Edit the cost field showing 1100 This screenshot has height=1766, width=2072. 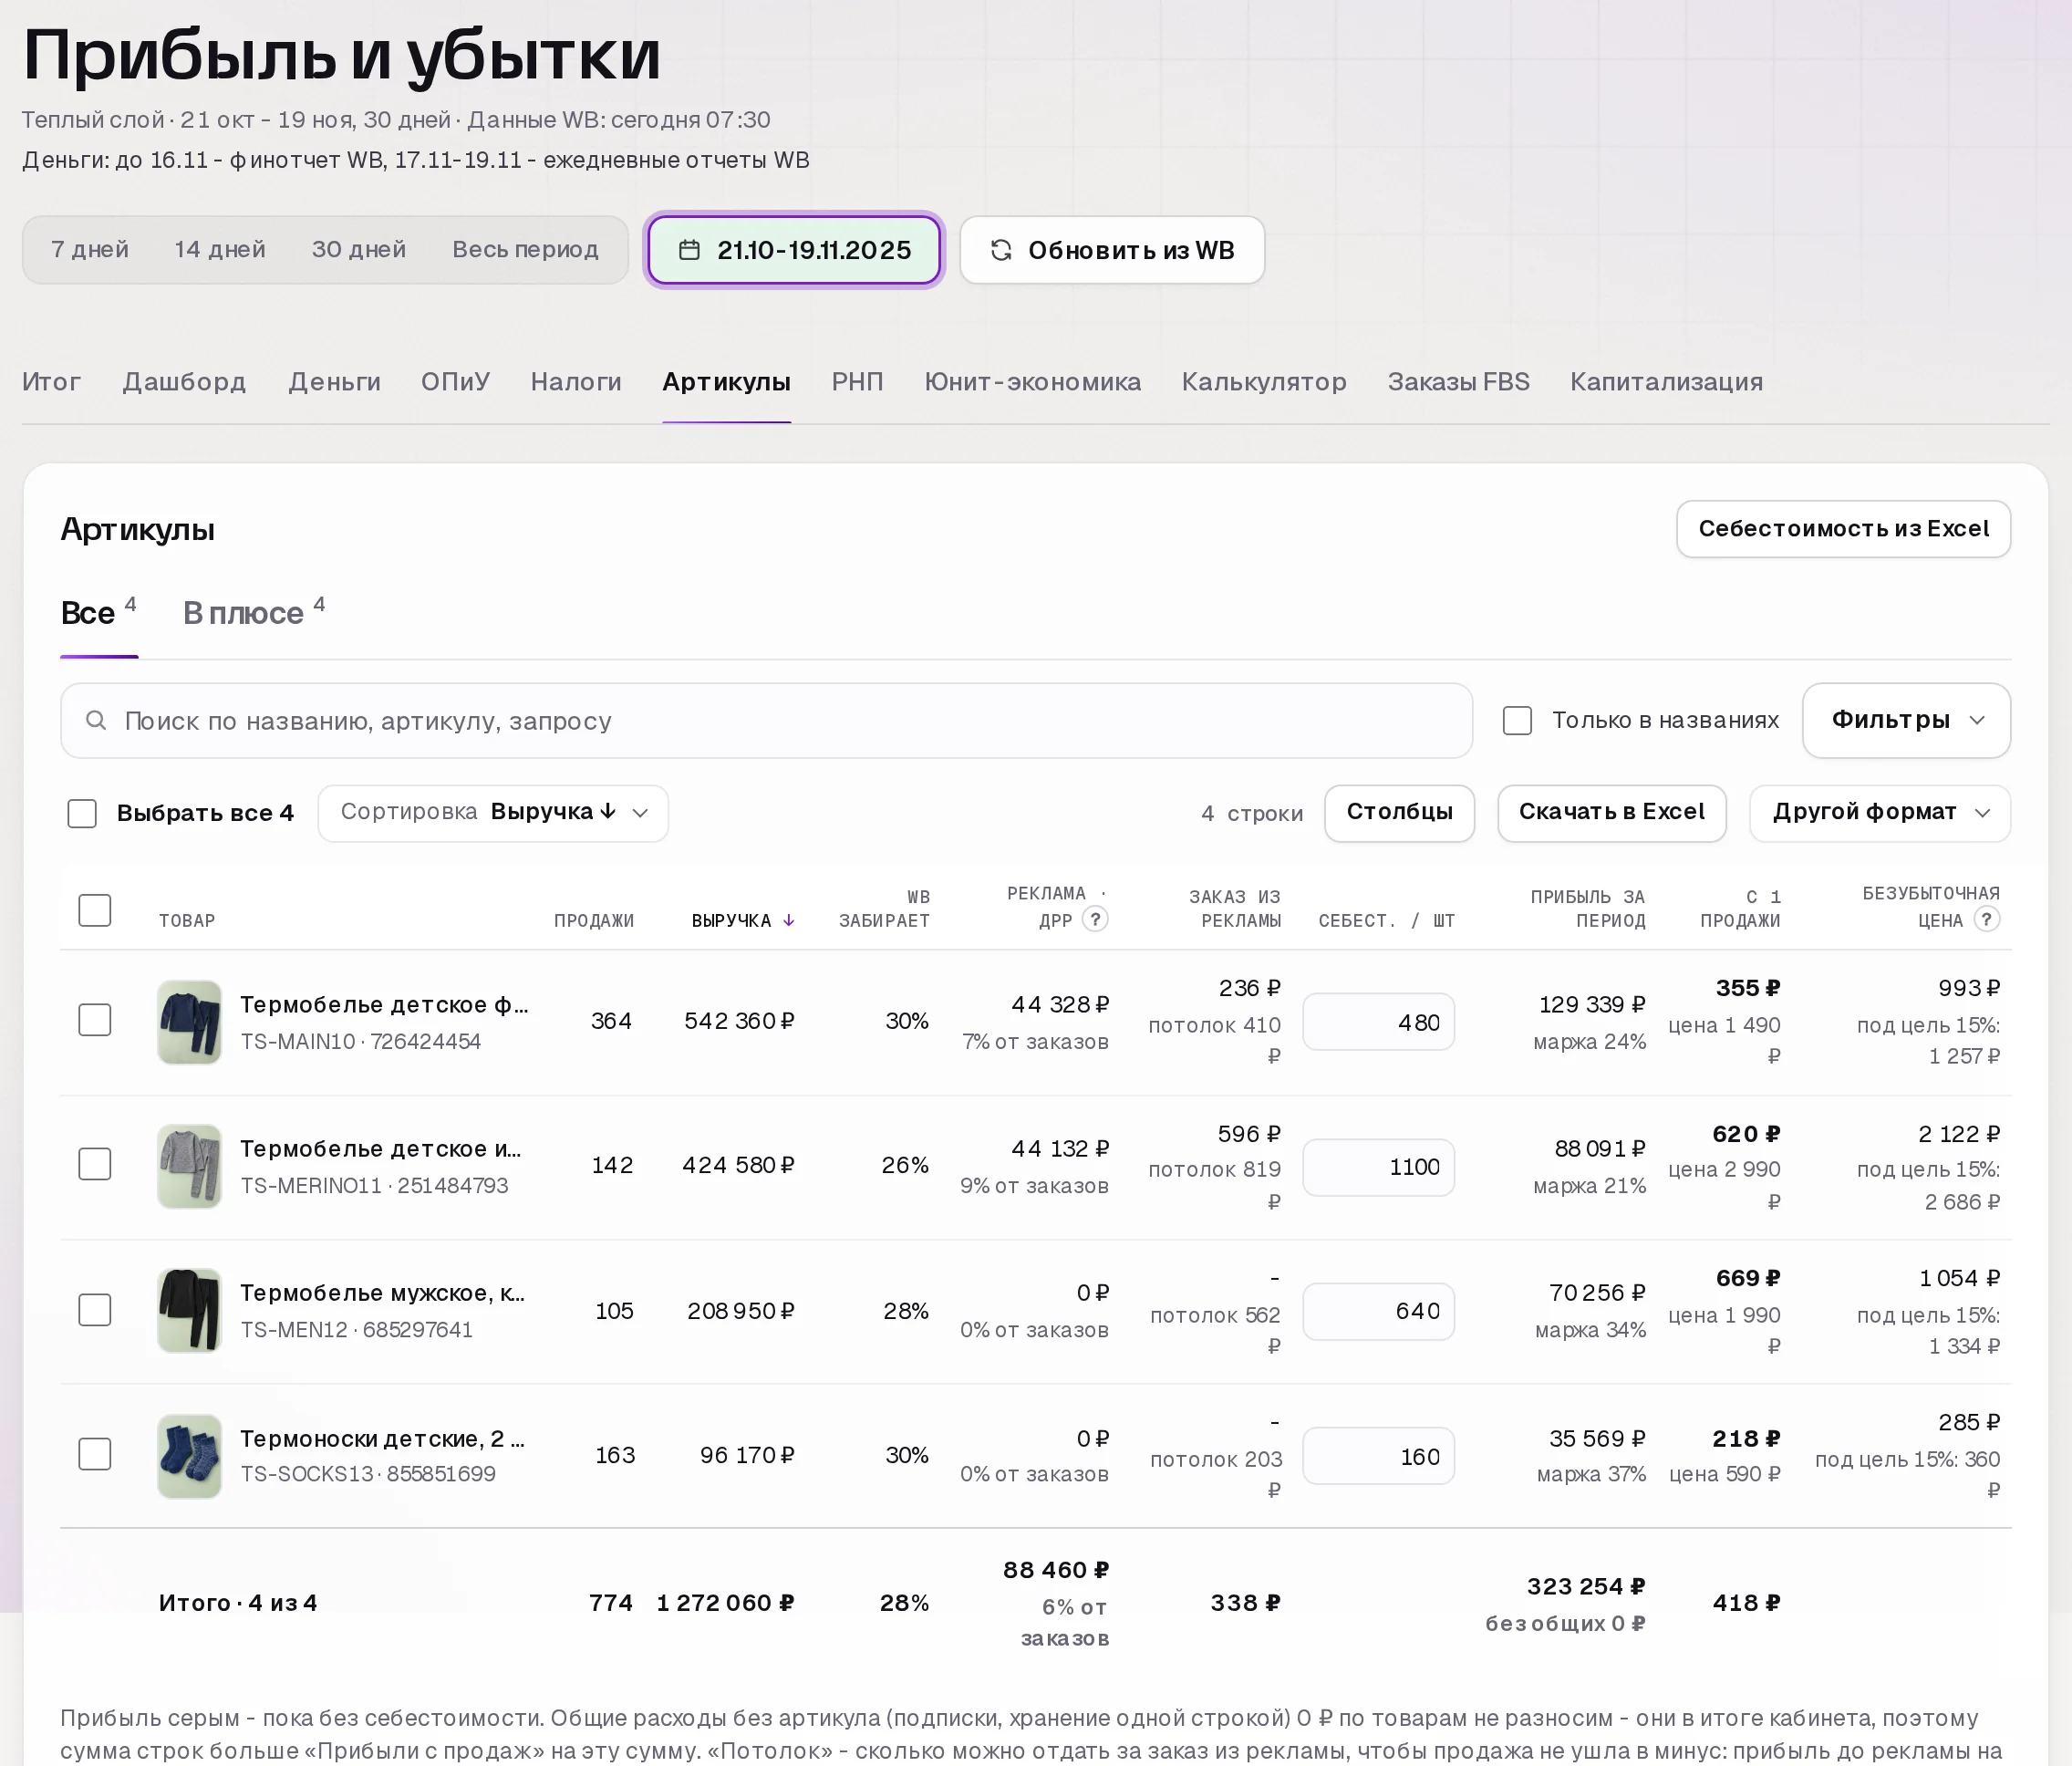point(1378,1167)
